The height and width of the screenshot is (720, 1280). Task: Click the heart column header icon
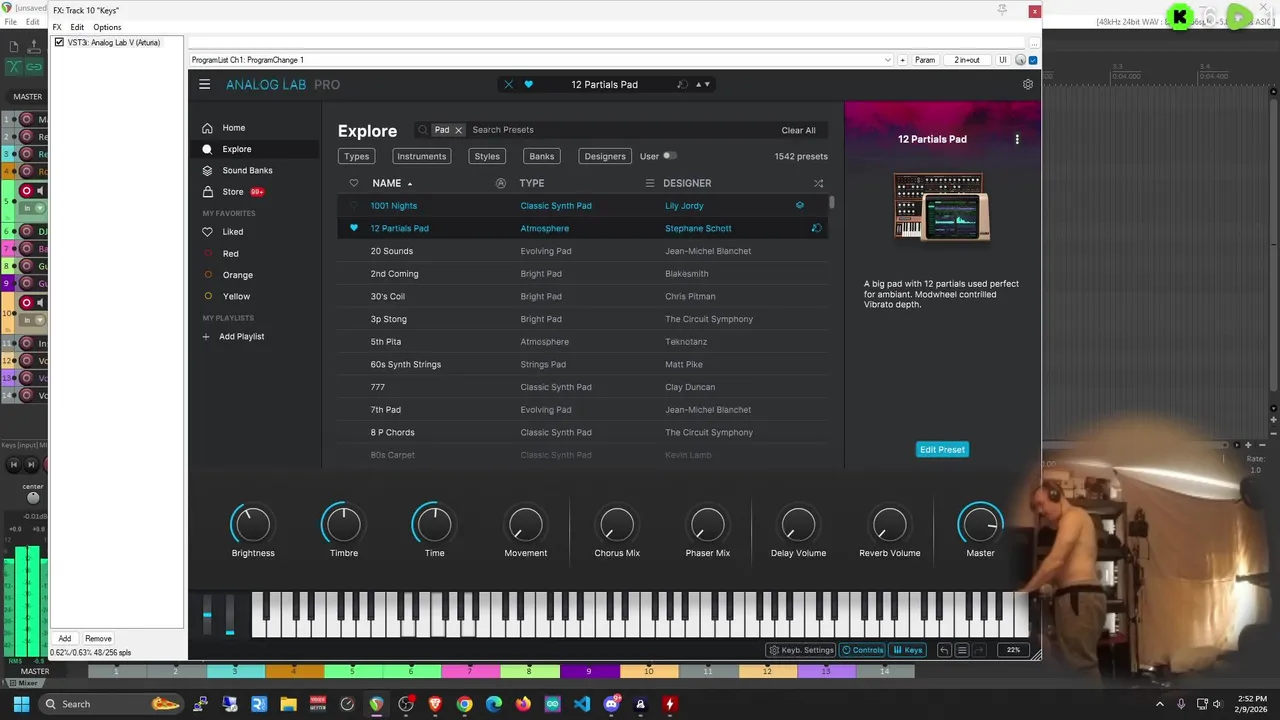coord(353,184)
